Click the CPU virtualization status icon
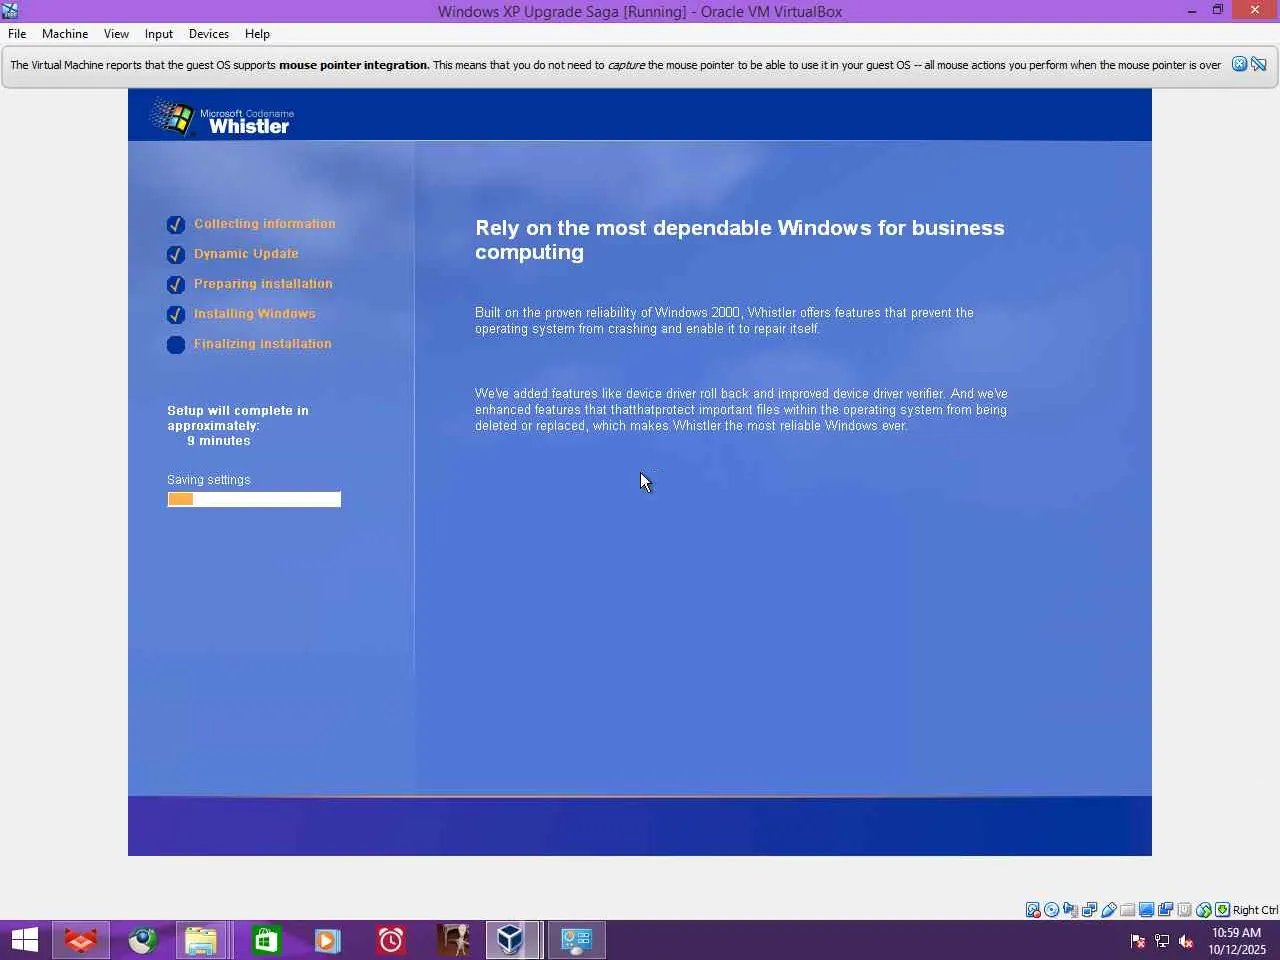The width and height of the screenshot is (1280, 960). tap(1185, 910)
